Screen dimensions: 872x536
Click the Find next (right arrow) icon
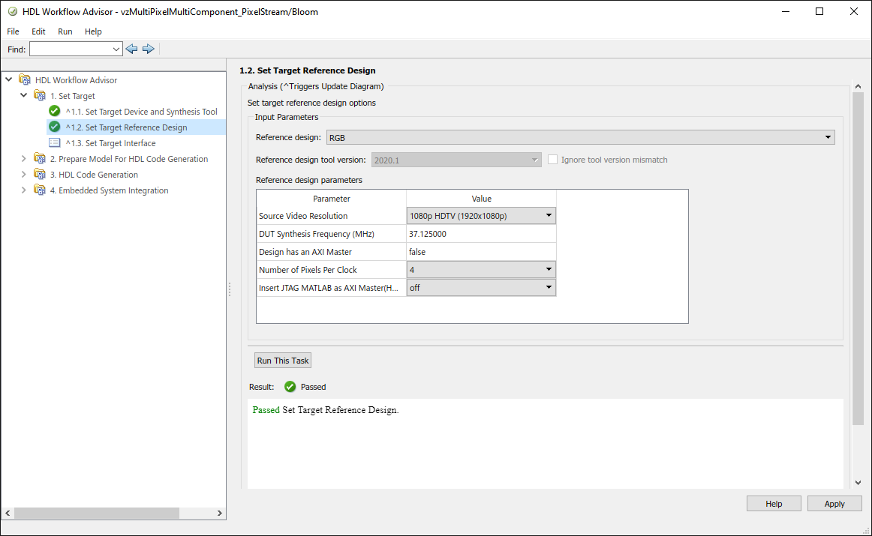tap(148, 49)
